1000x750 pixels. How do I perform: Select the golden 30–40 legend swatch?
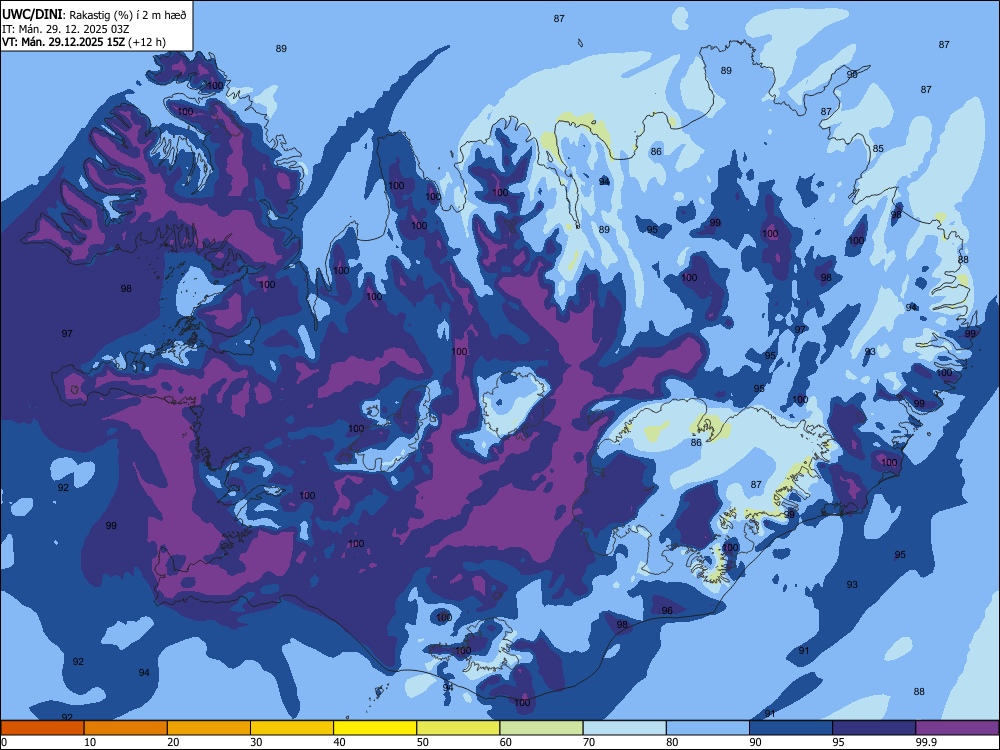click(292, 728)
